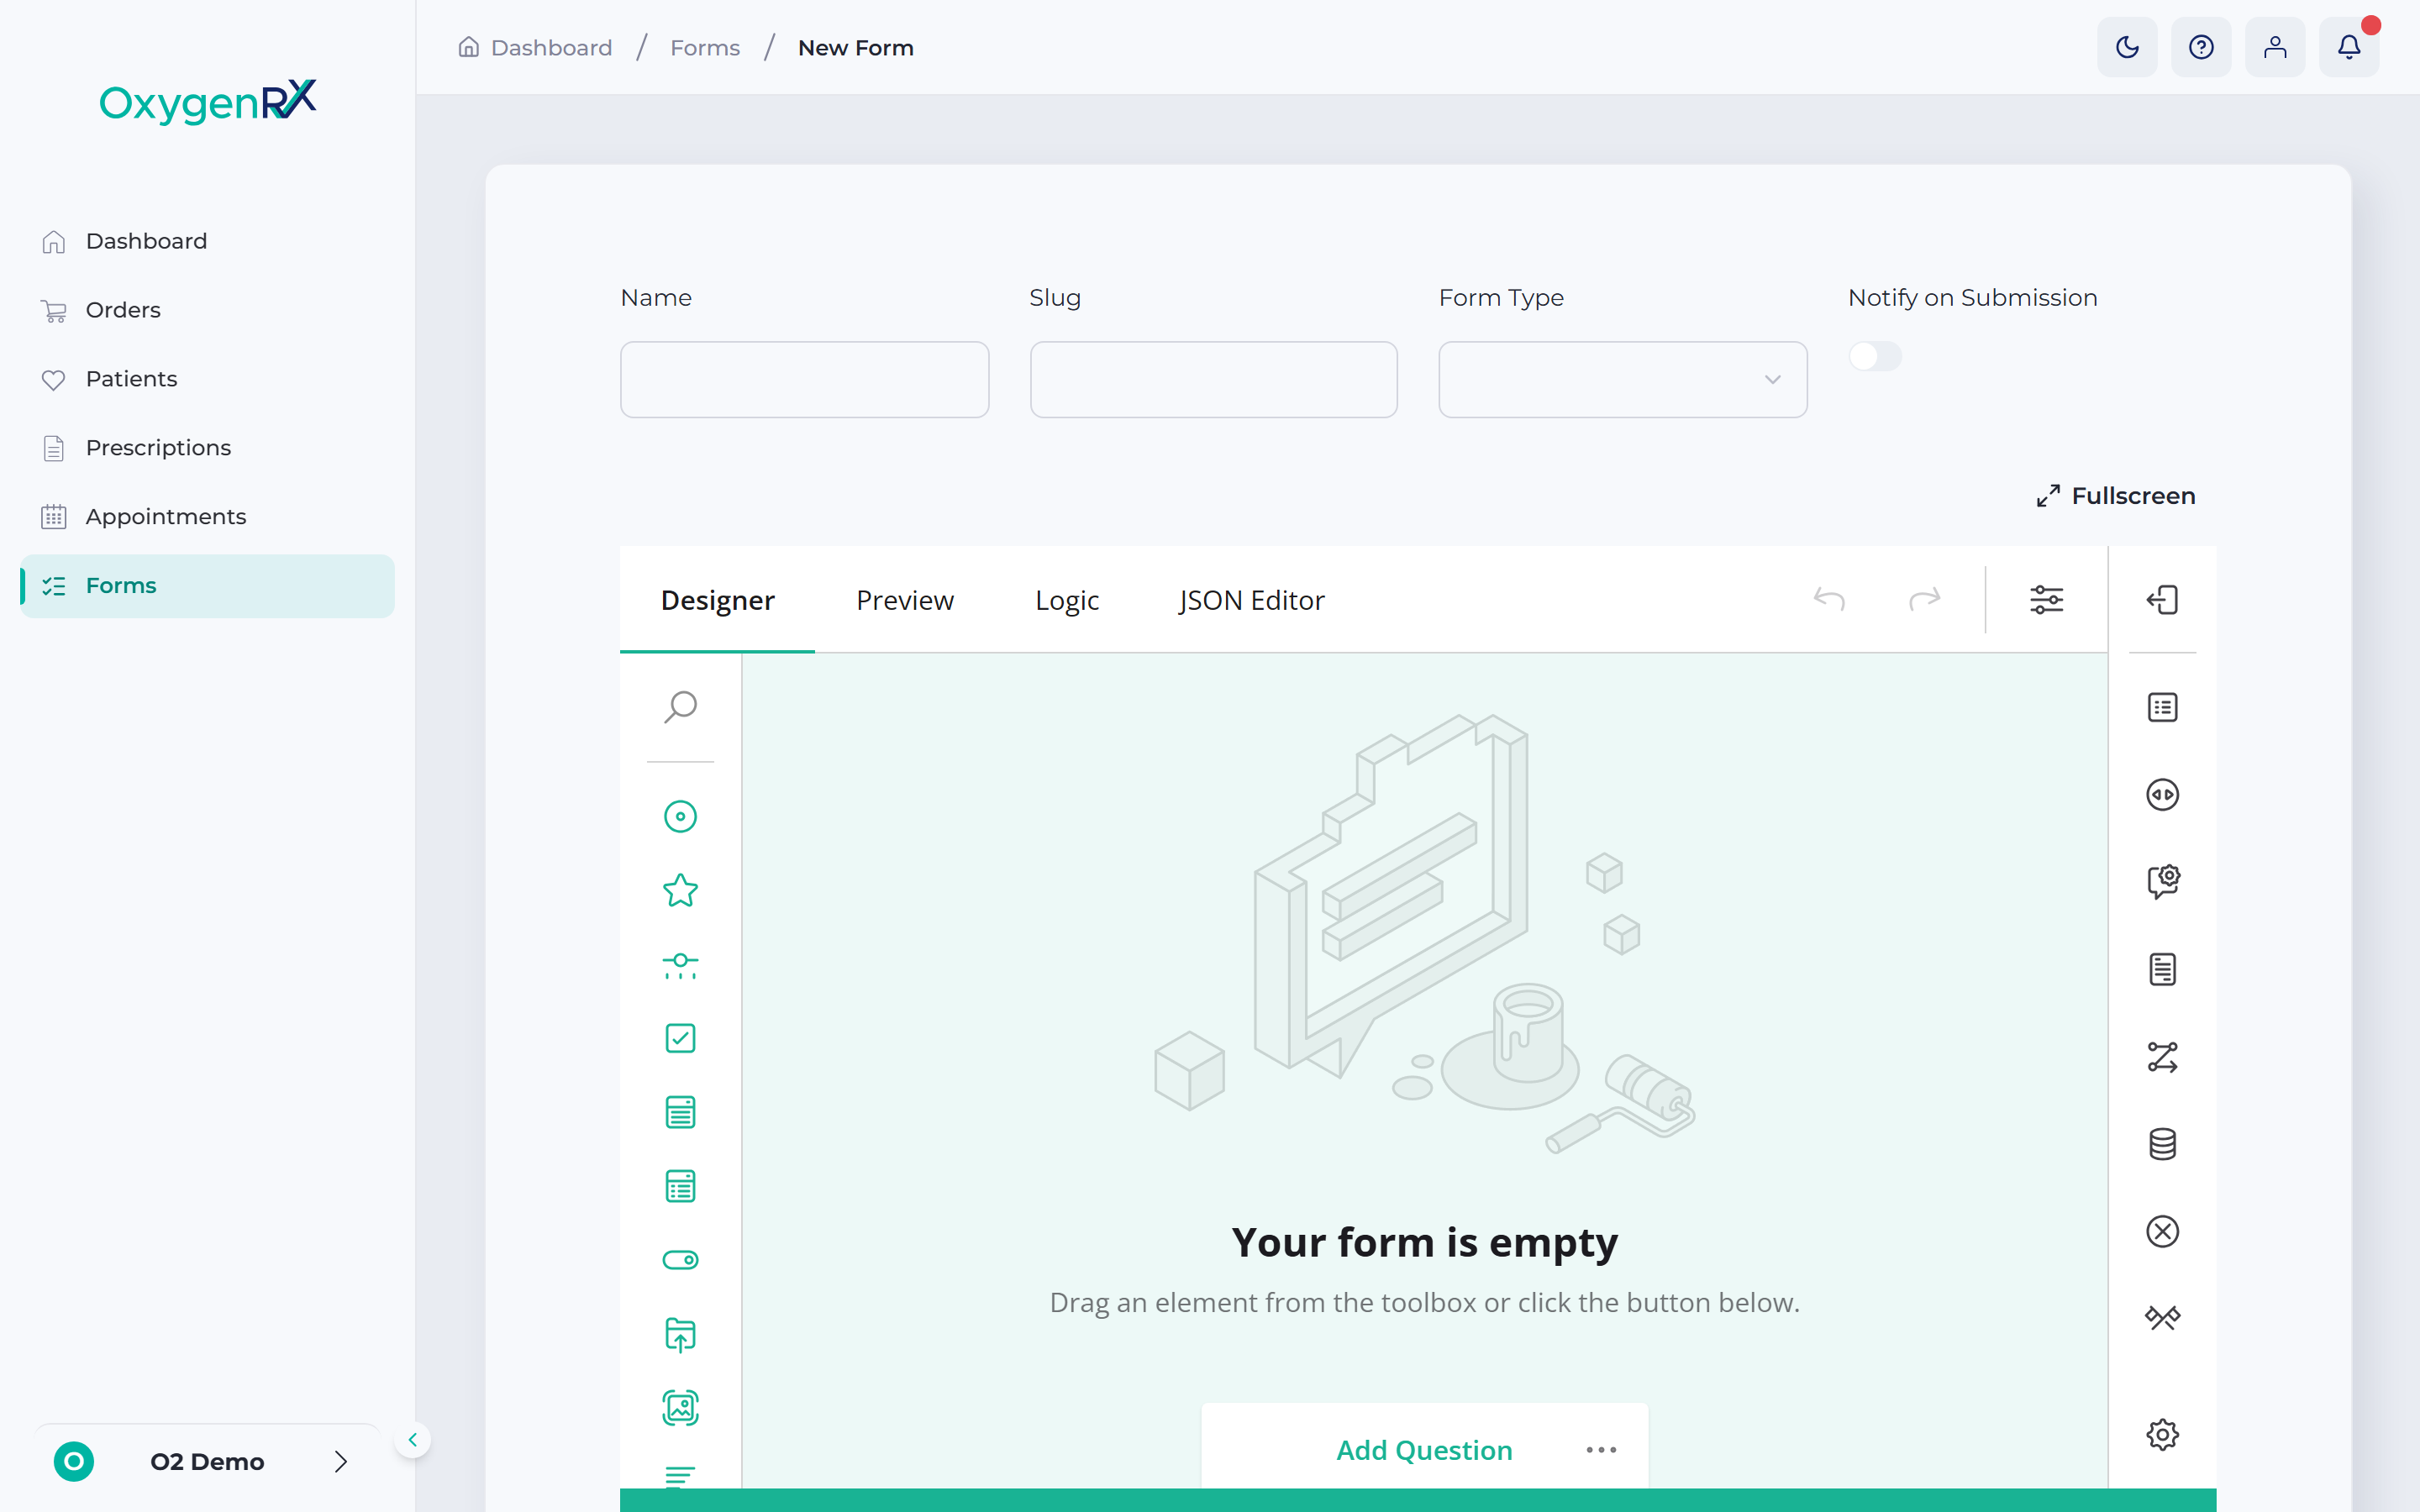Focus the Name input field
Image resolution: width=2420 pixels, height=1512 pixels.
pos(804,380)
